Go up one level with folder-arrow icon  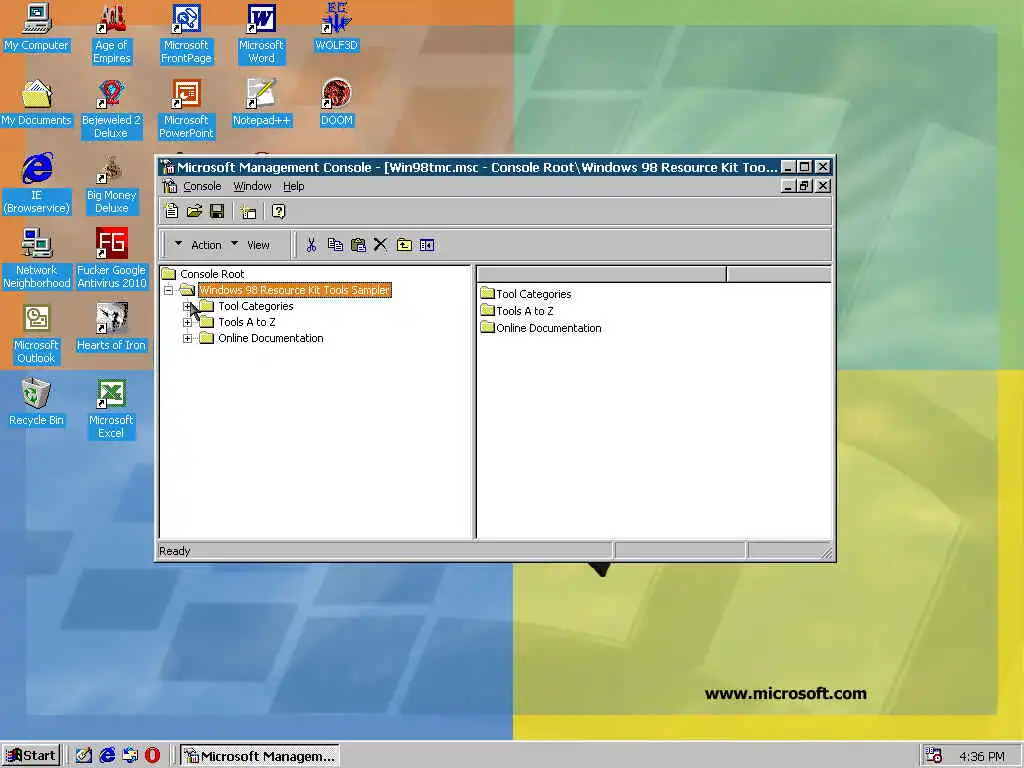[404, 245]
